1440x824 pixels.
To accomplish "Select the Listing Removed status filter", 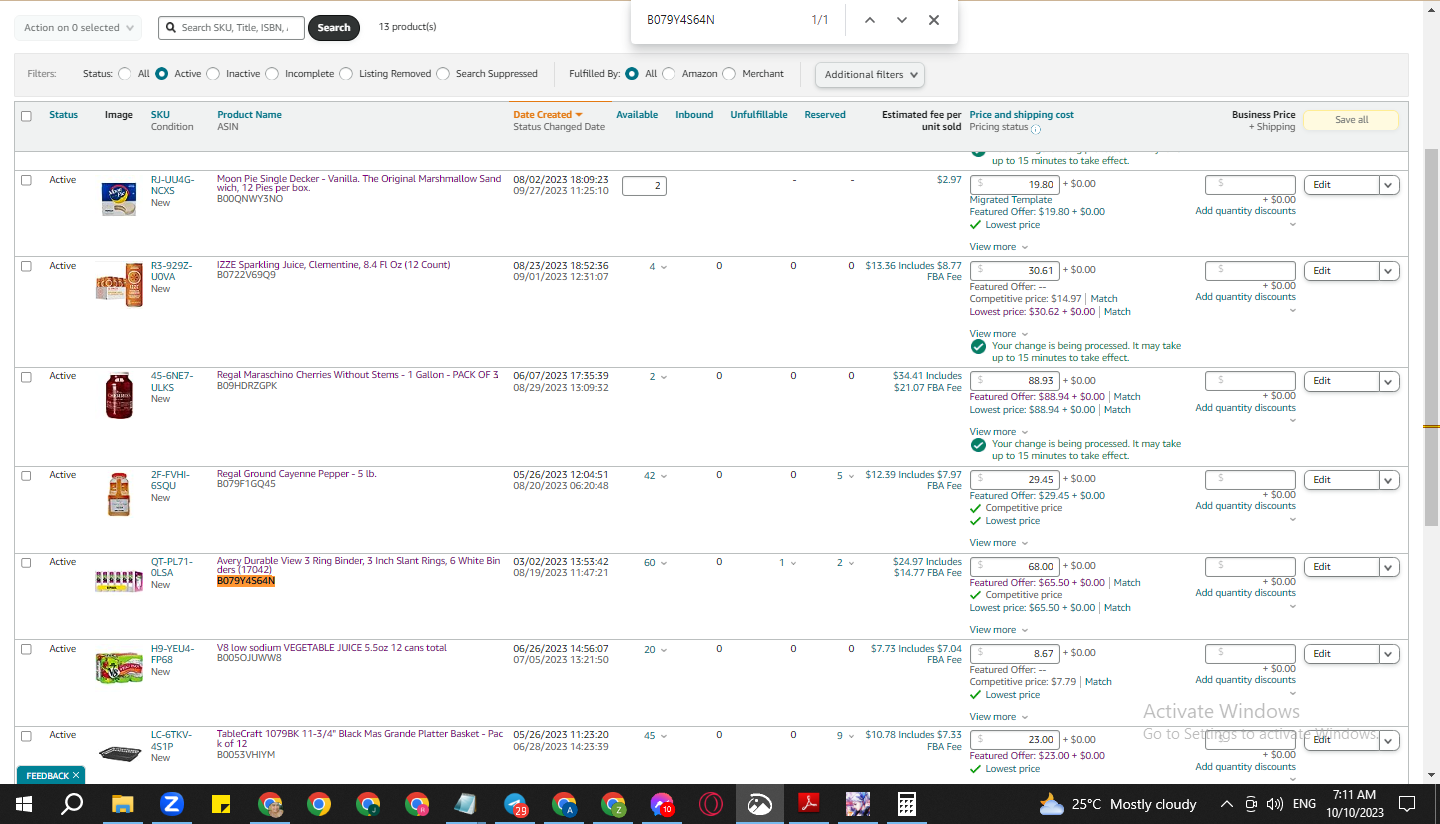I will [346, 74].
